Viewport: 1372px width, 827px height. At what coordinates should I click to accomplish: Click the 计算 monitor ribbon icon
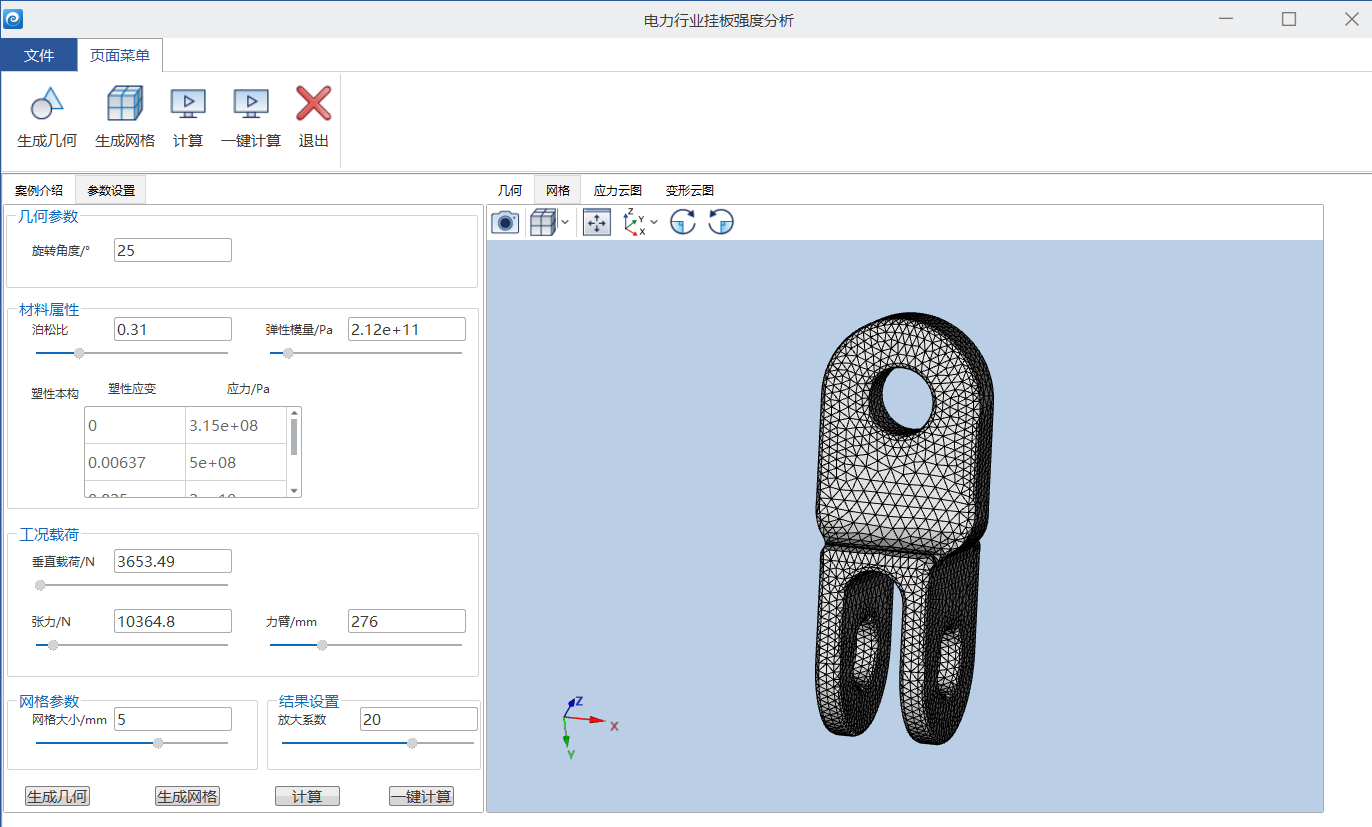[x=188, y=103]
